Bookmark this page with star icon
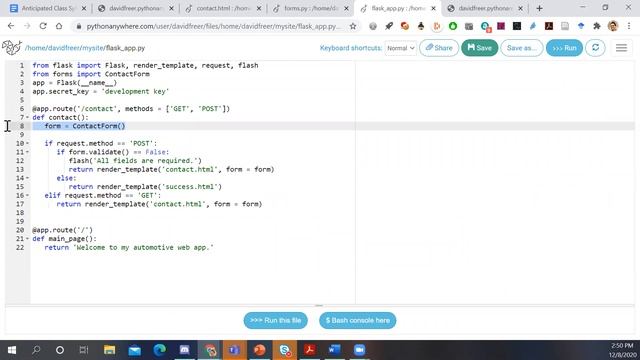Image resolution: width=640 pixels, height=360 pixels. (x=353, y=26)
